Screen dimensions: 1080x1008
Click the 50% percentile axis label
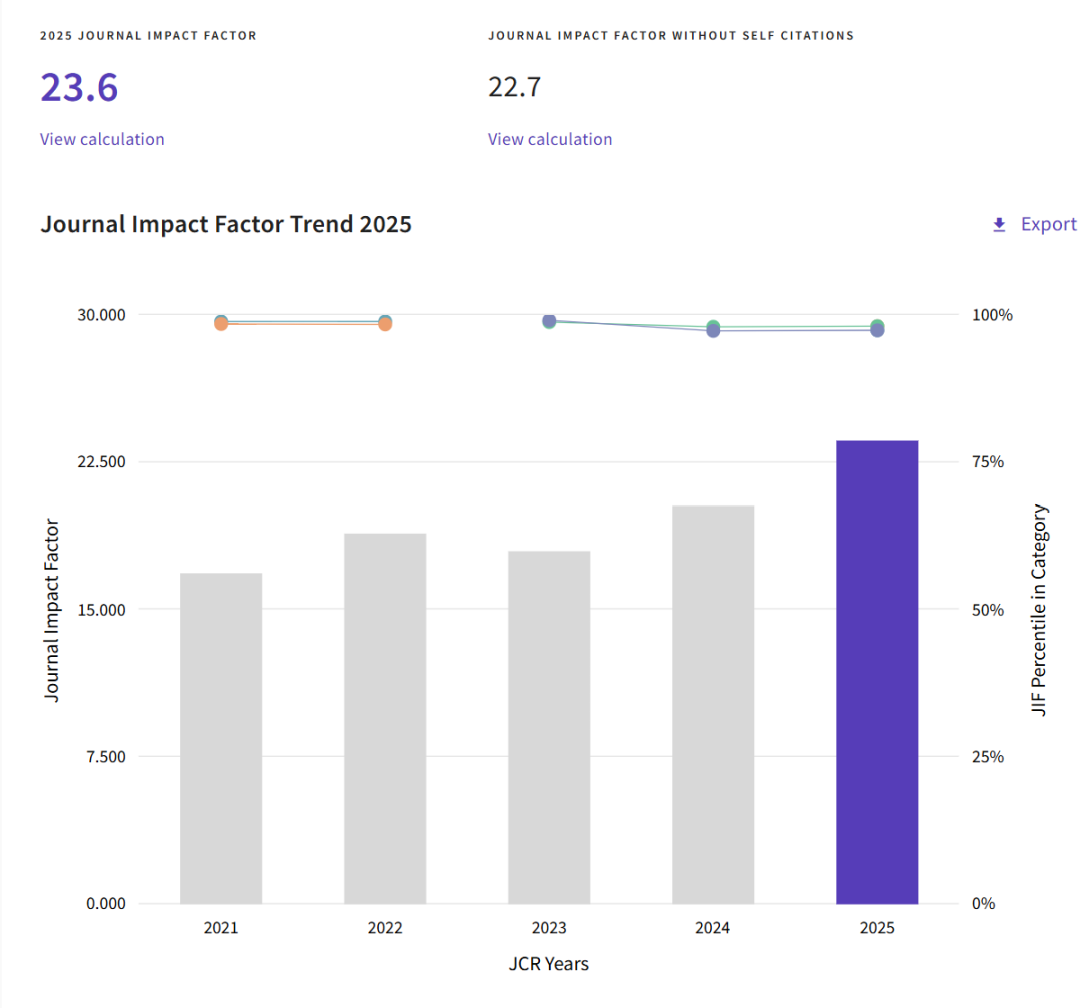click(x=988, y=610)
